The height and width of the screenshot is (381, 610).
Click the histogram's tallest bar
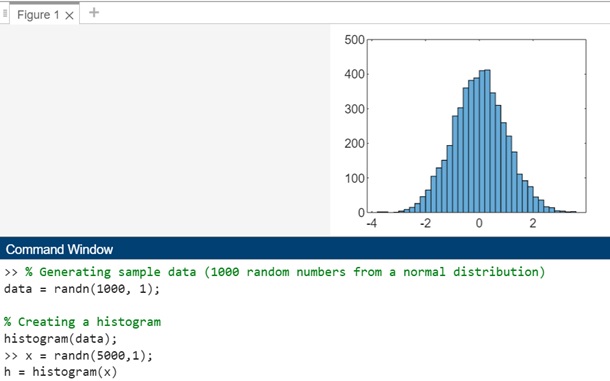[487, 141]
